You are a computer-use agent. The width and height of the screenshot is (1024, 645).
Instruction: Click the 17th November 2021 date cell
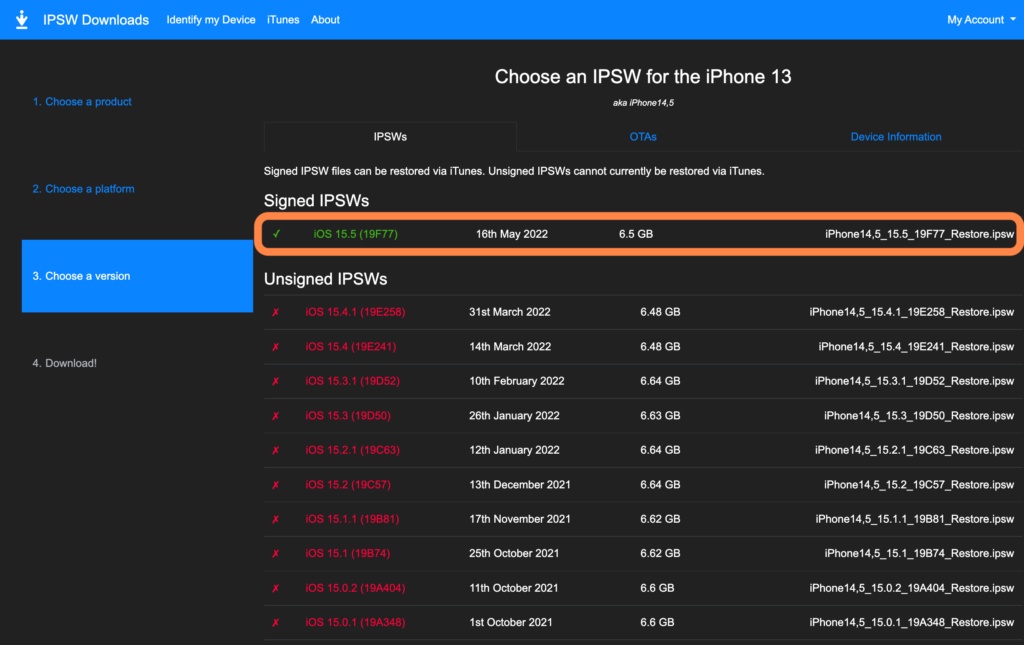point(520,519)
